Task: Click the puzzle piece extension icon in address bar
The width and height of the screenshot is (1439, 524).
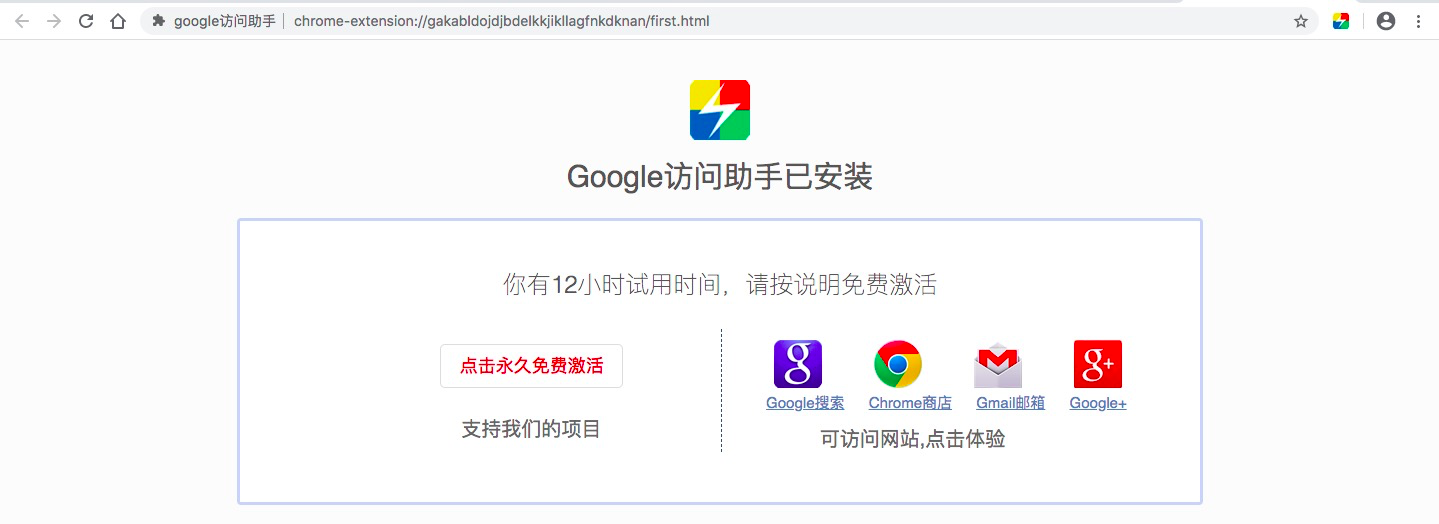Action: tap(158, 20)
